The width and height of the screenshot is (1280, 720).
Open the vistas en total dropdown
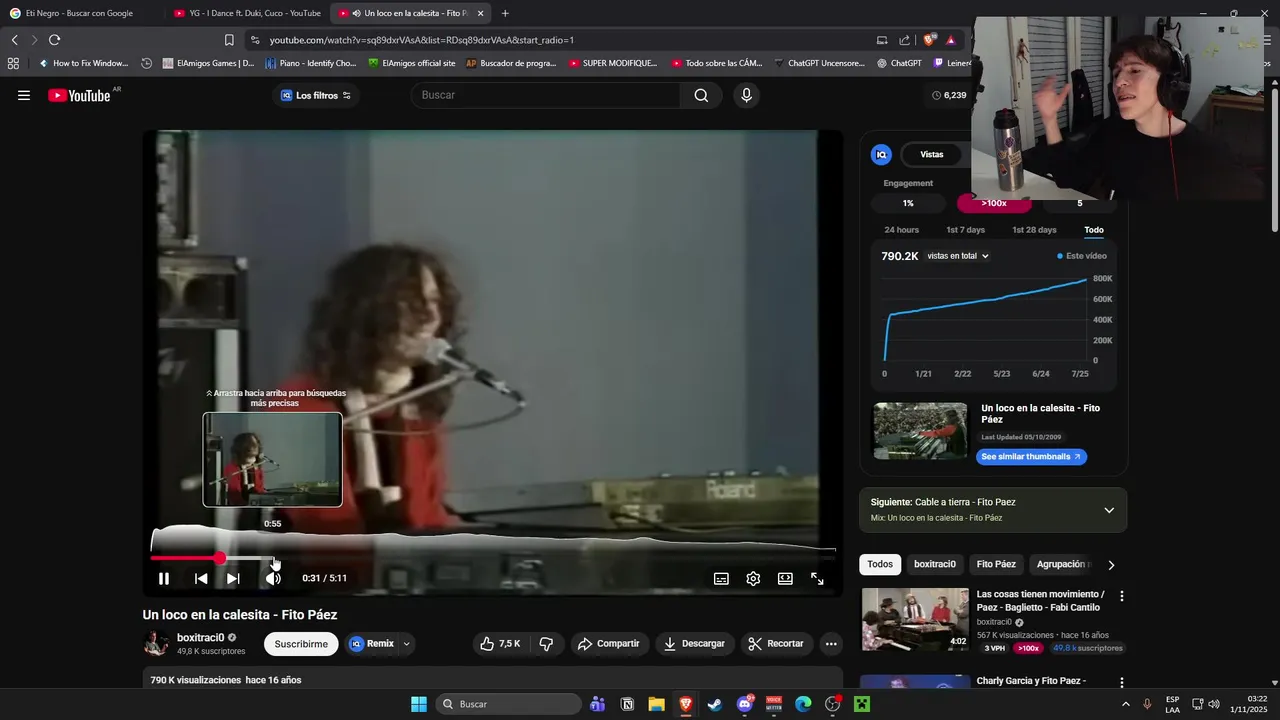[958, 256]
